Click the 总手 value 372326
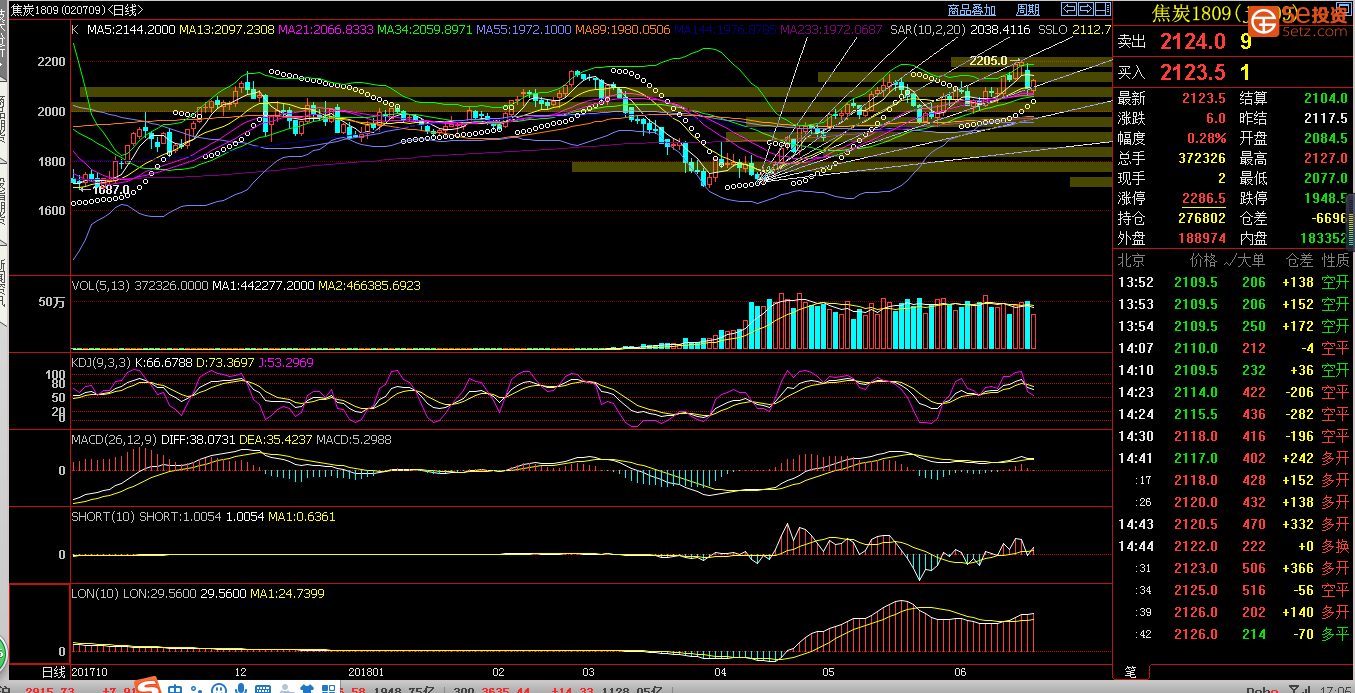1355x693 pixels. [x=1200, y=158]
